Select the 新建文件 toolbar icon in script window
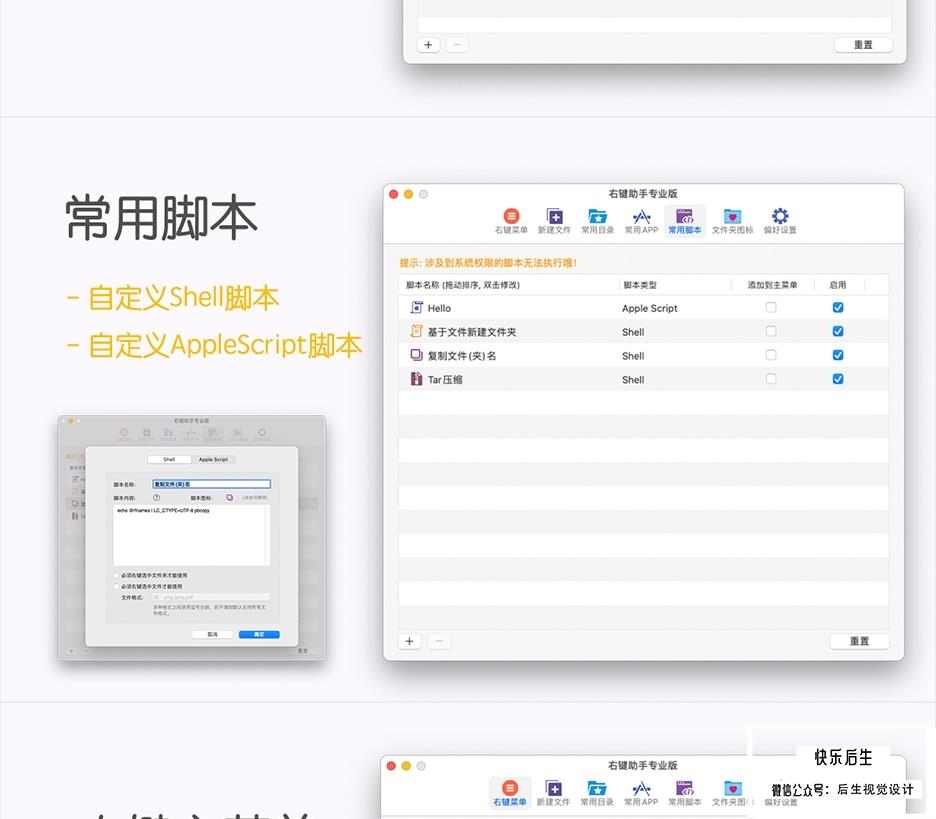 click(554, 220)
